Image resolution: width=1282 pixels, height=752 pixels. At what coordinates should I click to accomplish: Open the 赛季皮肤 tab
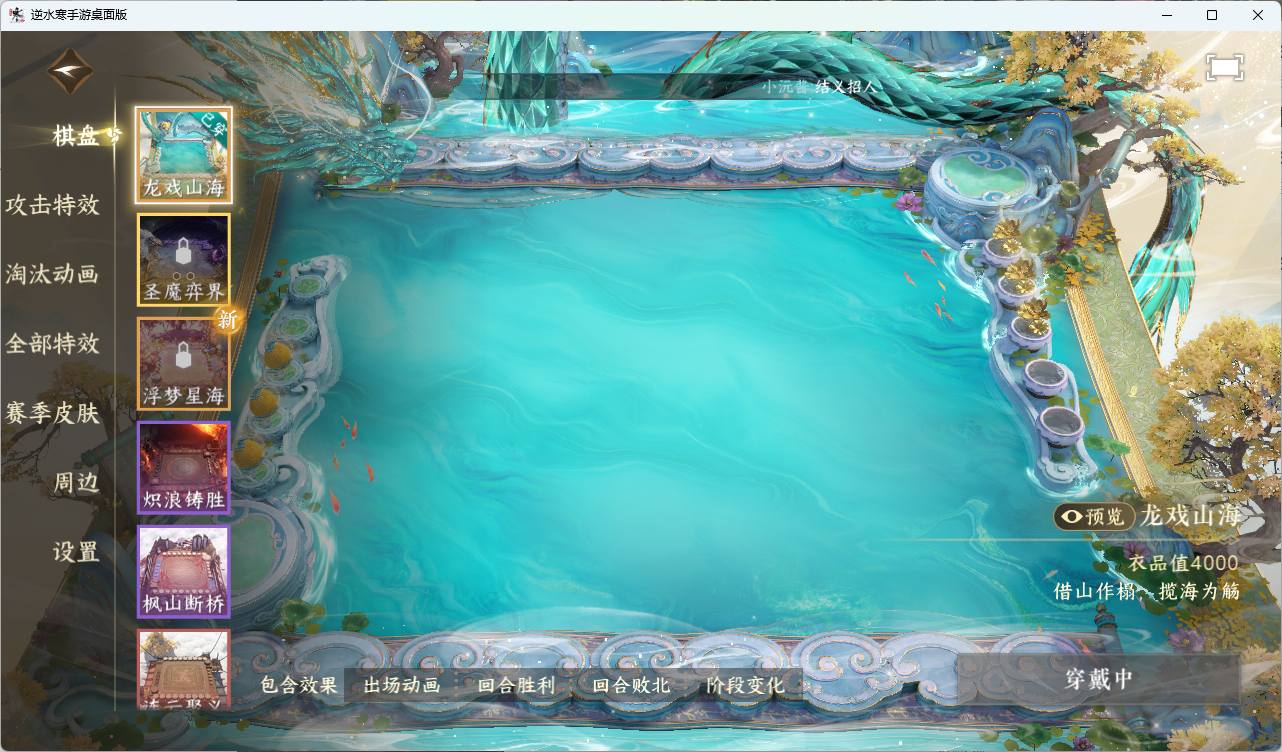pos(53,412)
